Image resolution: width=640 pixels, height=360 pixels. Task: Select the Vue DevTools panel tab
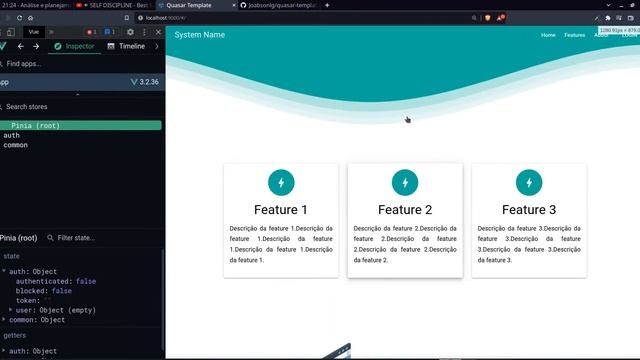[x=33, y=32]
